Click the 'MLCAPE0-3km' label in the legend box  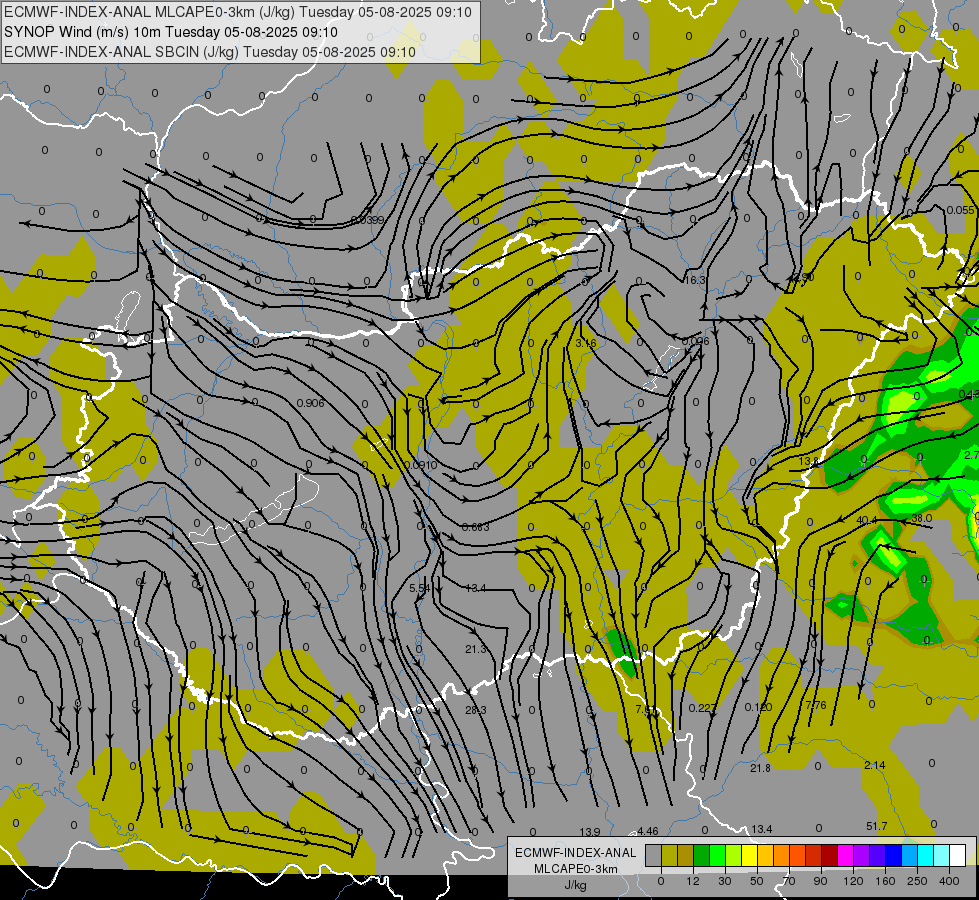pyautogui.click(x=575, y=869)
